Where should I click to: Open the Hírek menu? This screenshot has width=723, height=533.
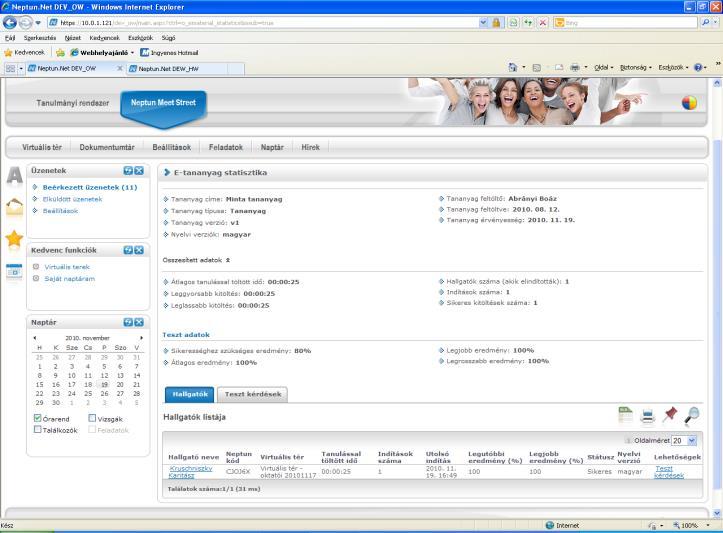click(x=310, y=147)
